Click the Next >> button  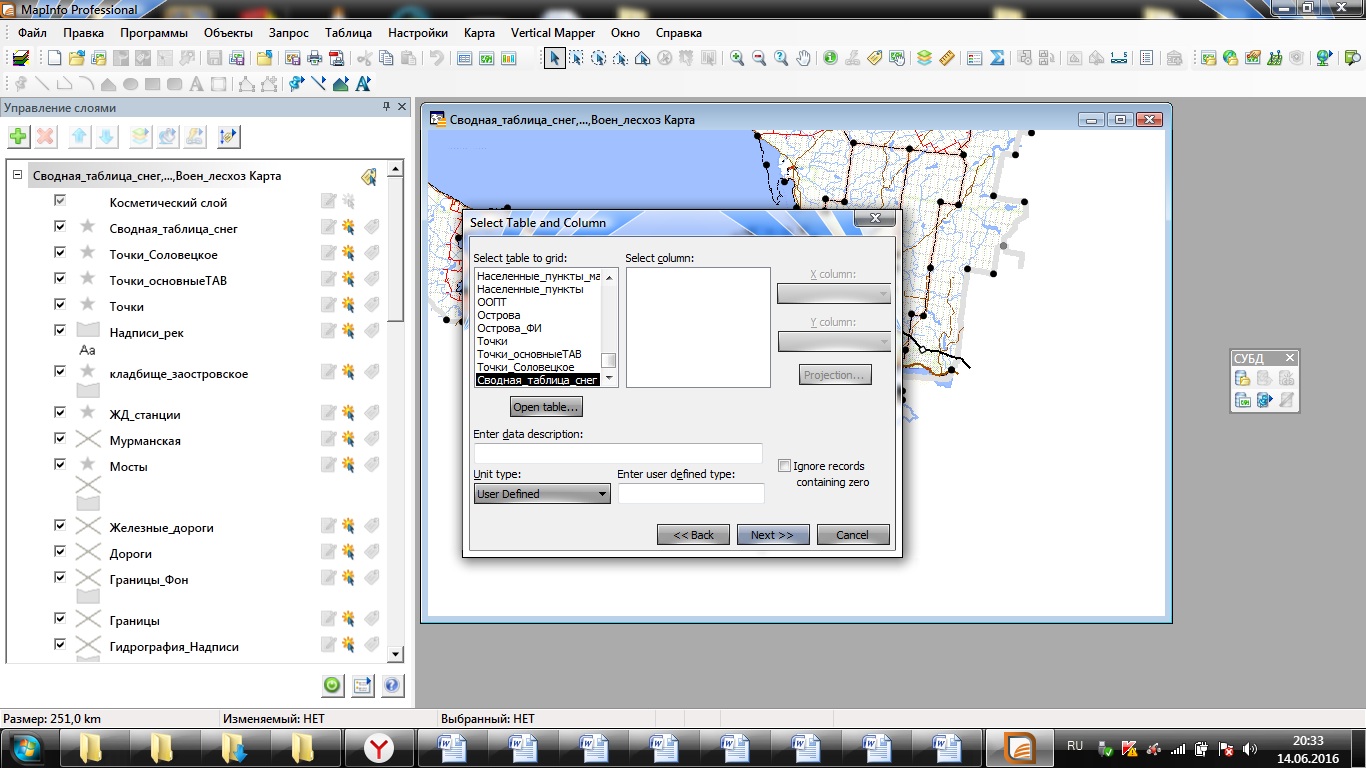[772, 535]
